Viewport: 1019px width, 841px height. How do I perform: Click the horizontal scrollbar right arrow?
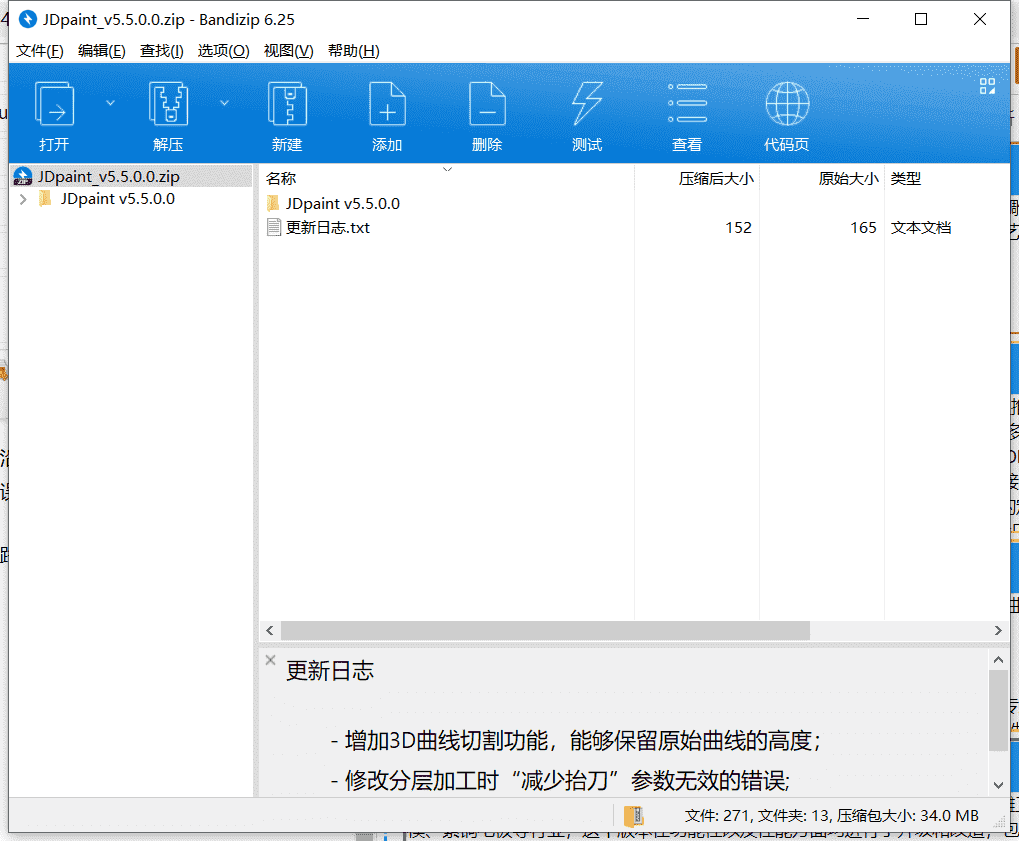pyautogui.click(x=998, y=630)
